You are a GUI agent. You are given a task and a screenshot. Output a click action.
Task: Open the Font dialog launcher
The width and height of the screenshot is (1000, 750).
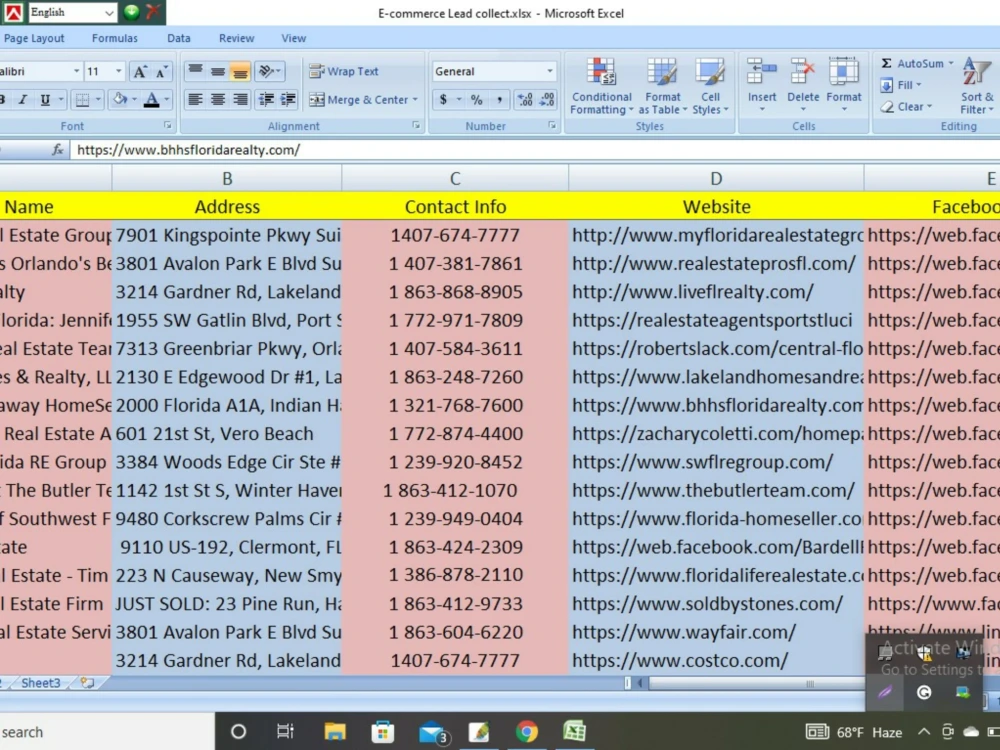point(168,126)
